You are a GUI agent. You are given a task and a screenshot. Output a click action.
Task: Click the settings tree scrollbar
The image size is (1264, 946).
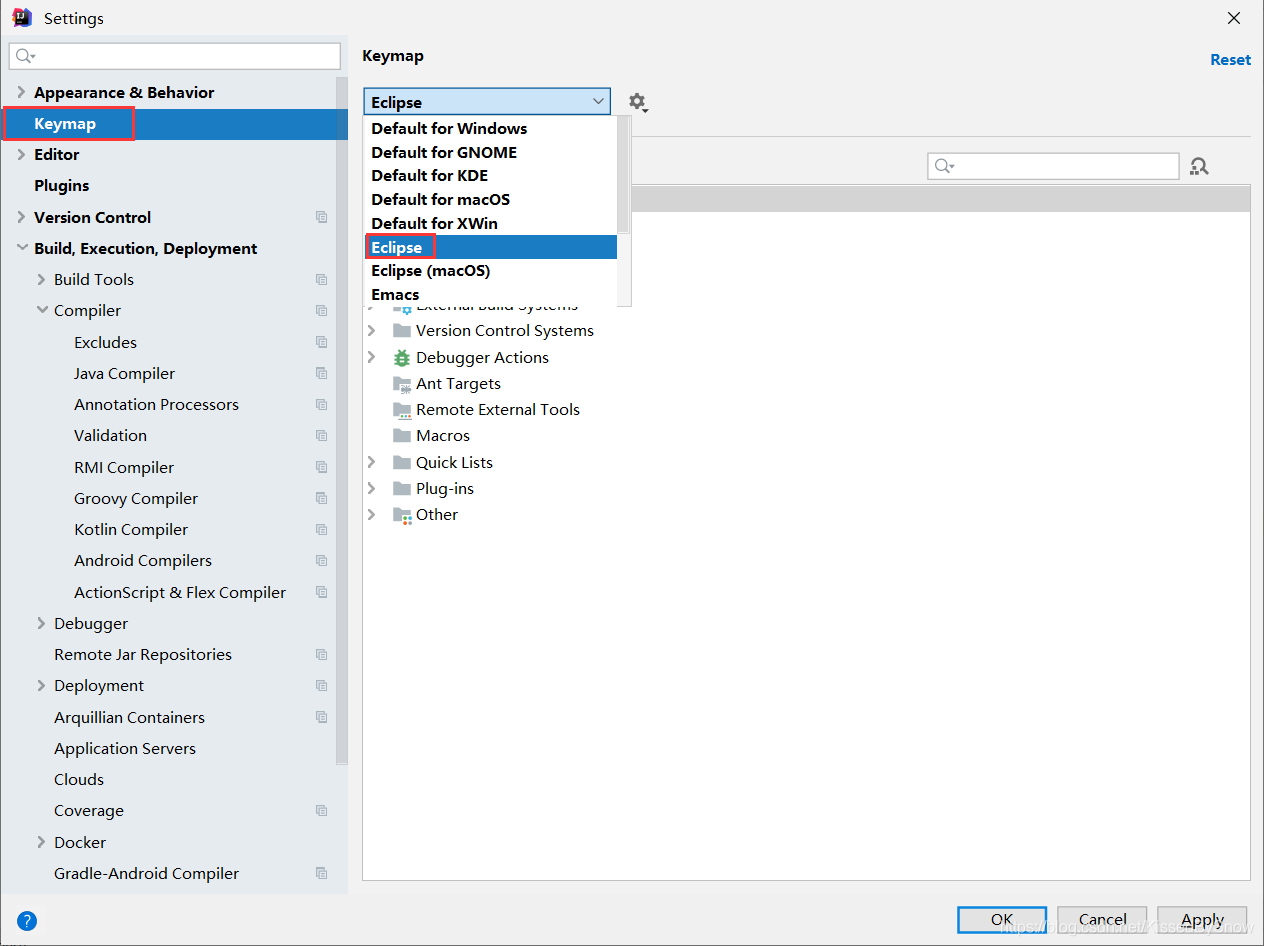pos(341,420)
